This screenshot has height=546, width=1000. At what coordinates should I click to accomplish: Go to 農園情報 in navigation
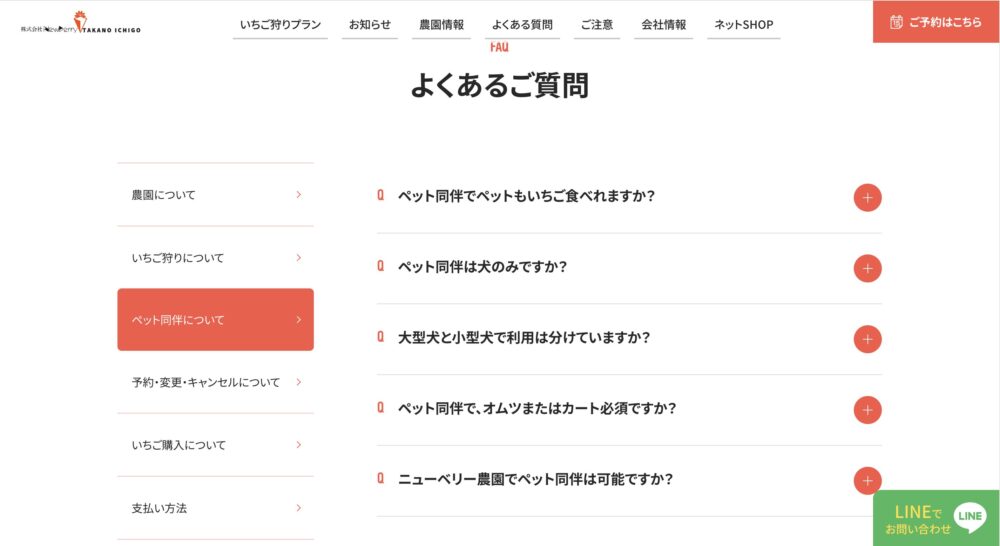439,25
